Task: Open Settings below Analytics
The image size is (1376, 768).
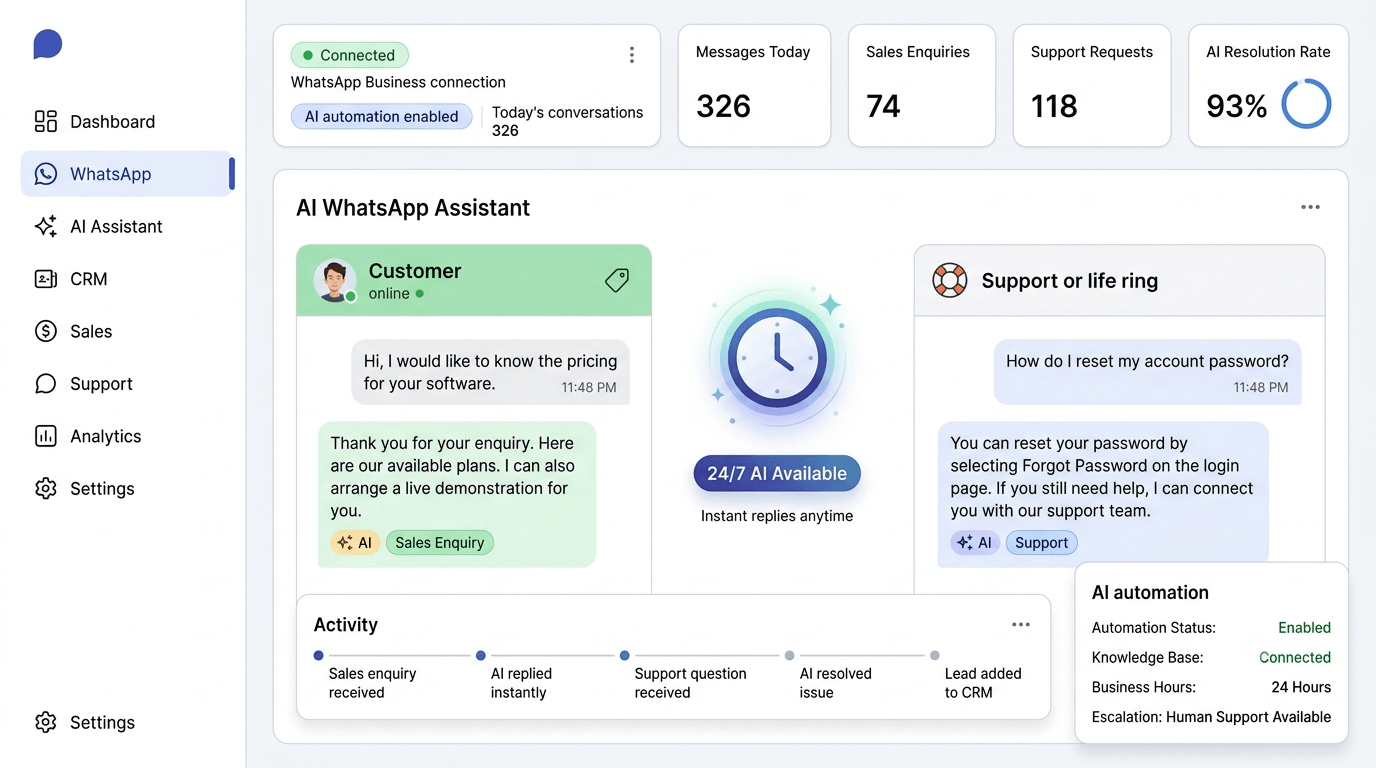Action: tap(102, 489)
